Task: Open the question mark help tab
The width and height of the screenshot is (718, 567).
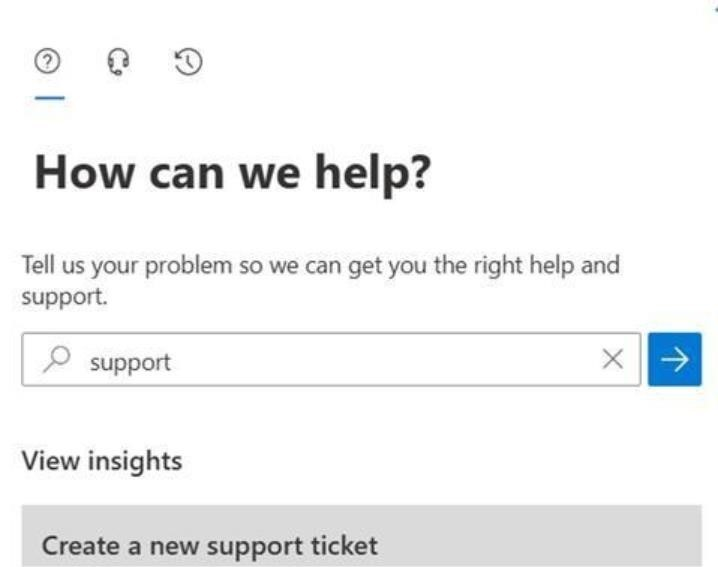Action: [47, 61]
